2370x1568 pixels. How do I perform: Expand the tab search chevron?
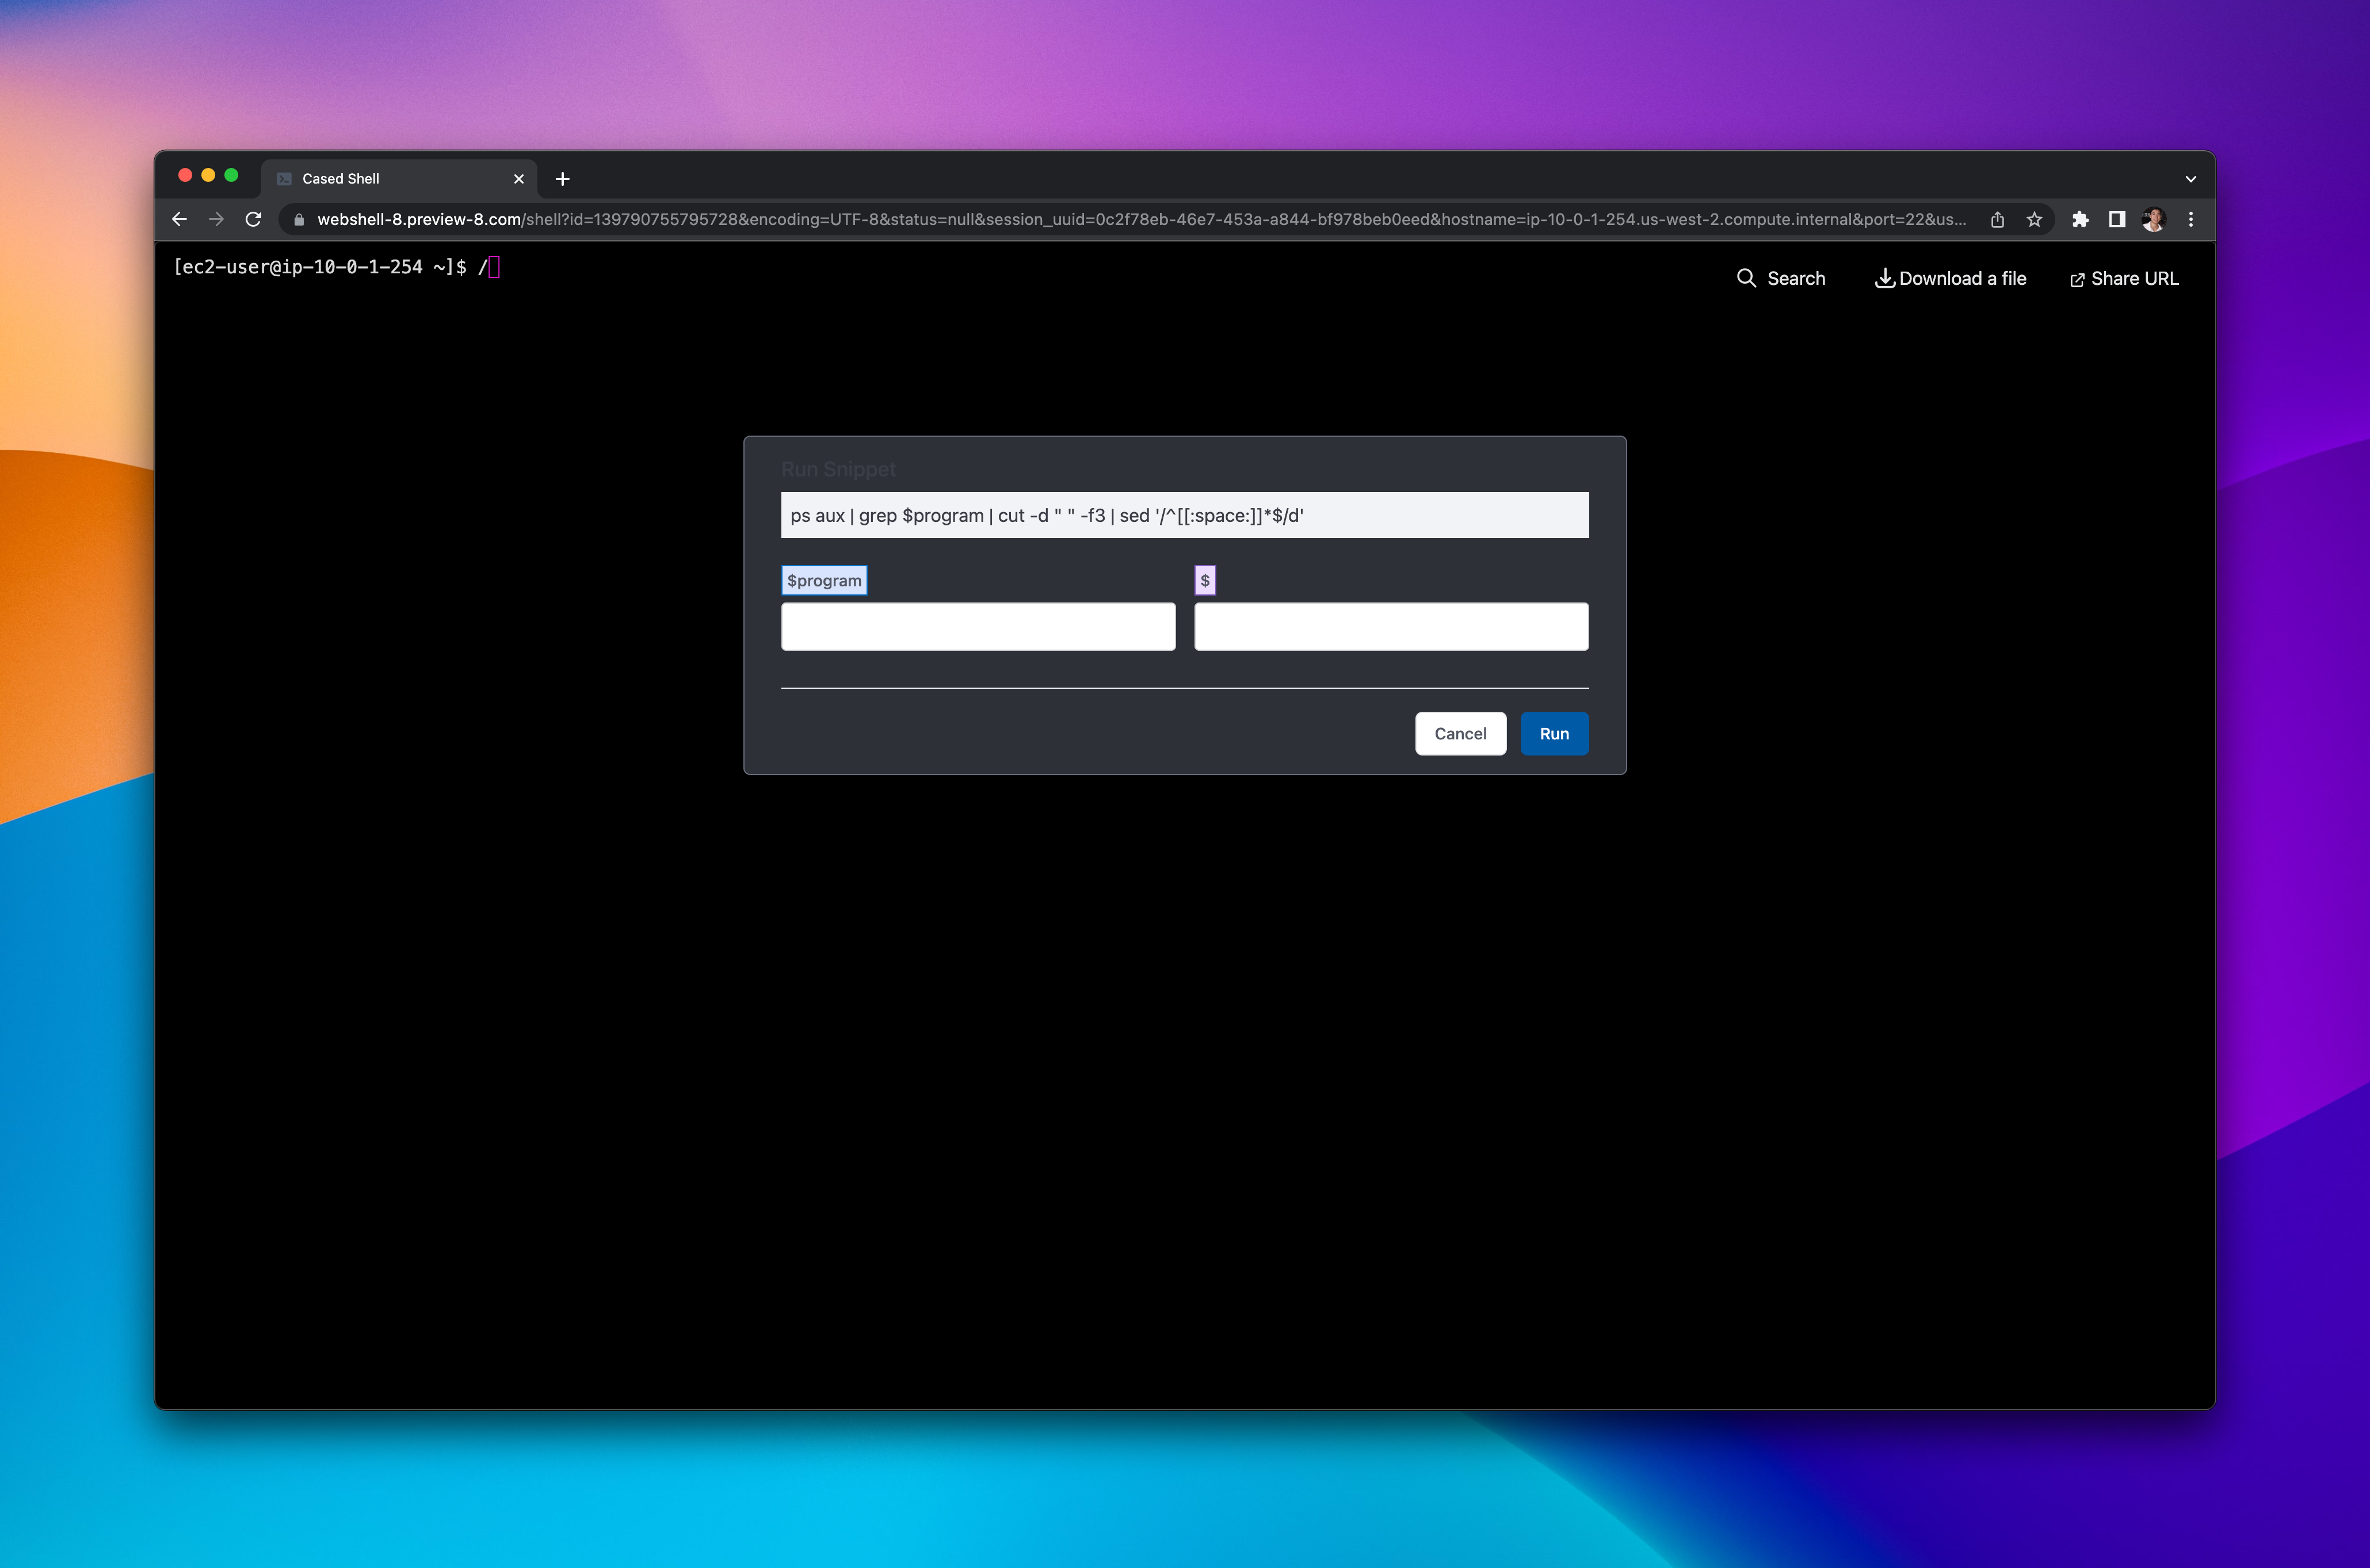coord(2191,179)
